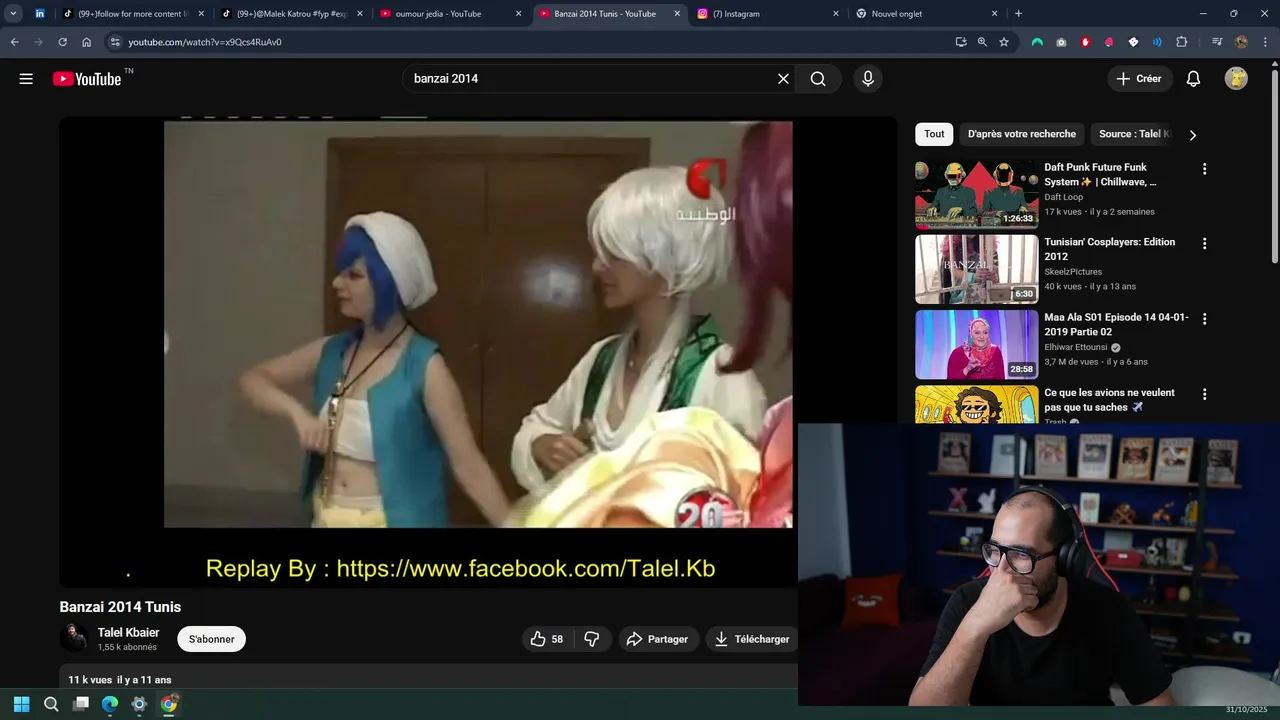
Task: Open the 'Elhiwar Ettounsi' channel link
Action: click(1076, 347)
